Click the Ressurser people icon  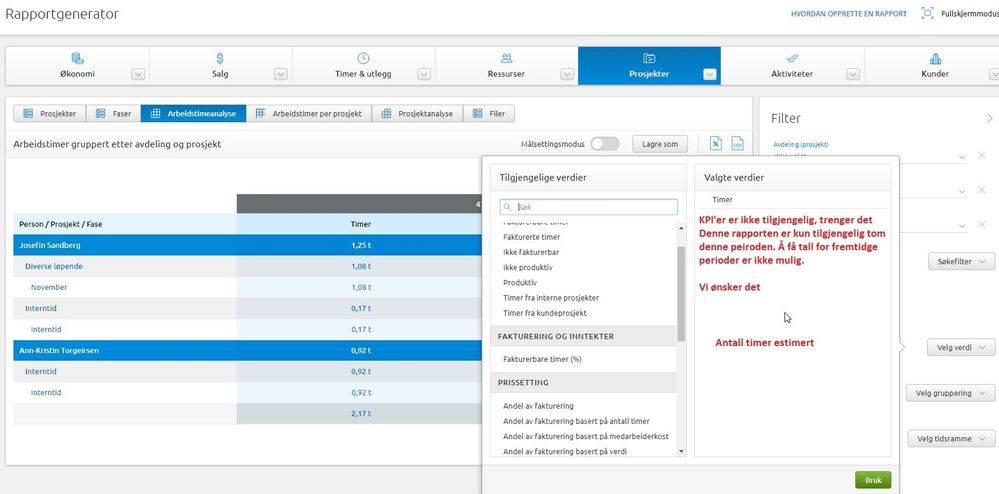(507, 59)
